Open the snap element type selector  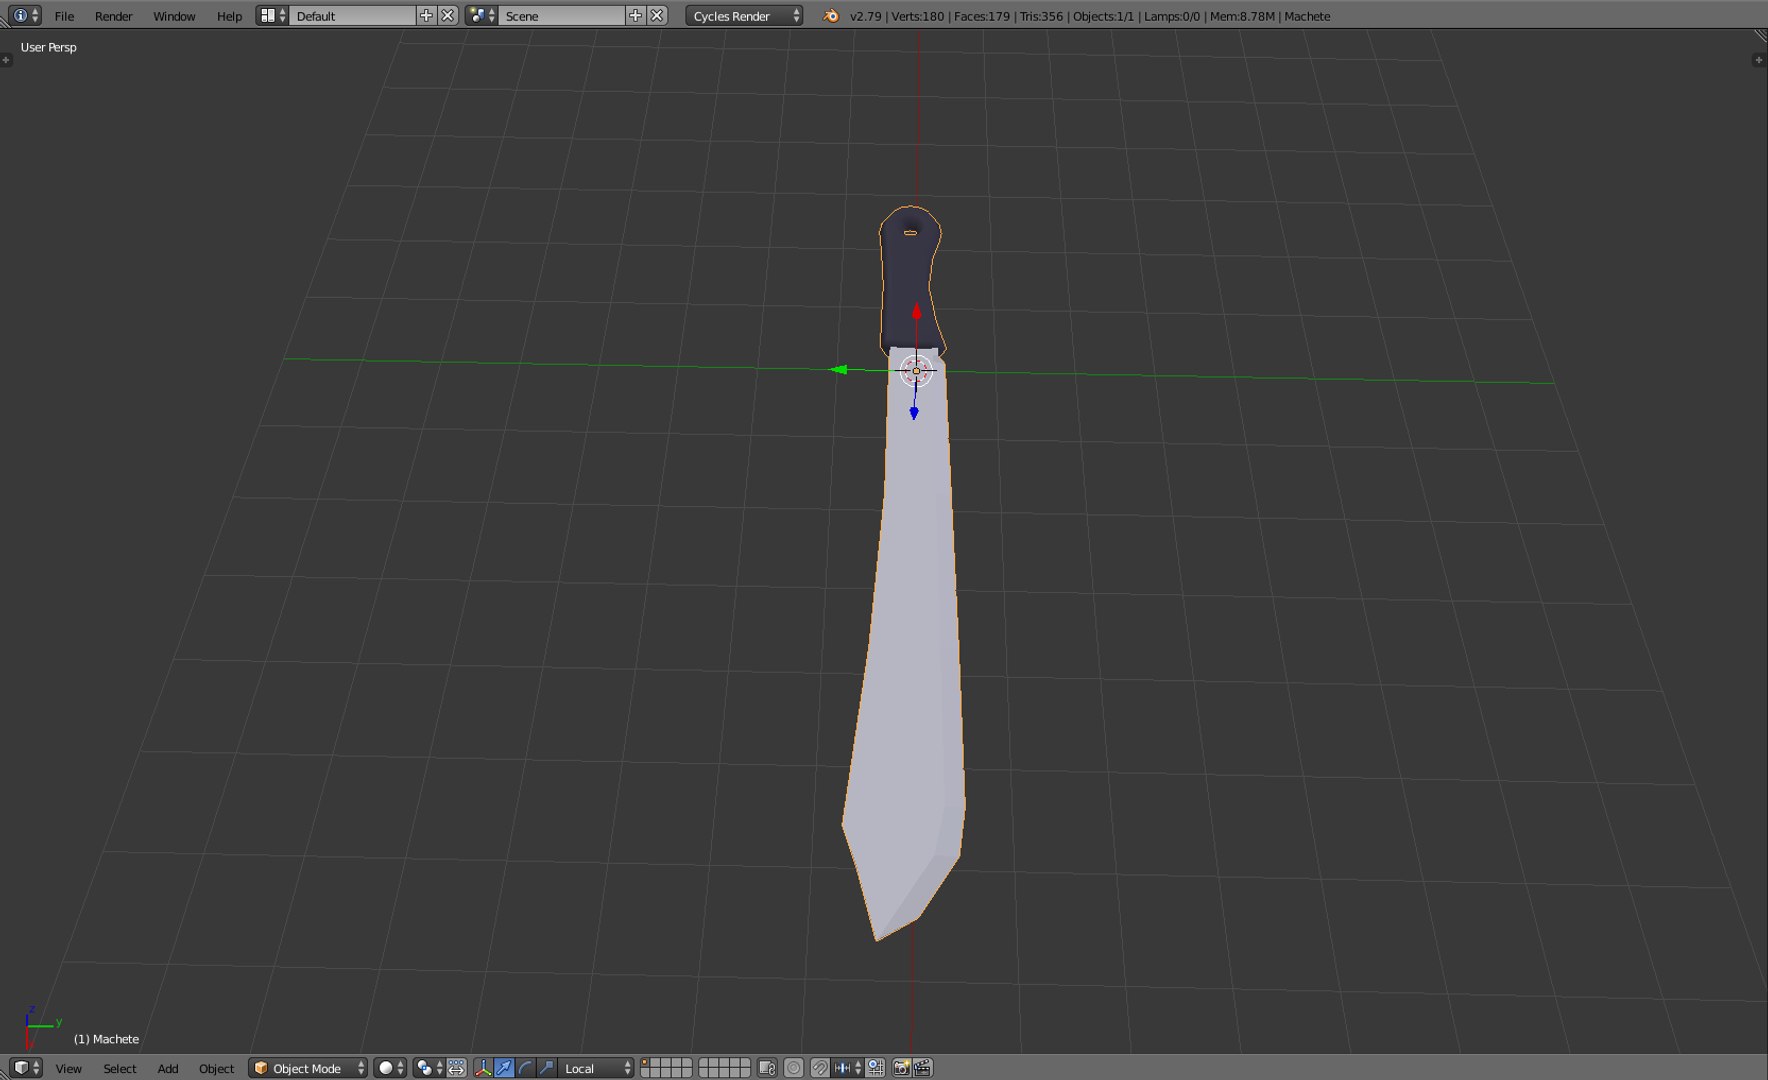click(x=848, y=1068)
